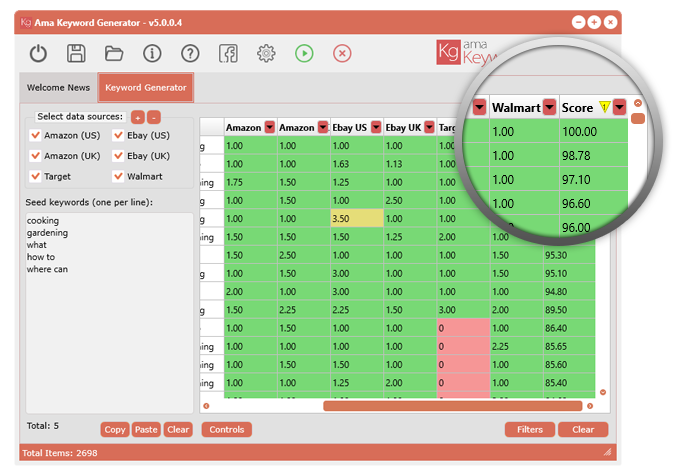Open the Controls button

click(x=227, y=429)
